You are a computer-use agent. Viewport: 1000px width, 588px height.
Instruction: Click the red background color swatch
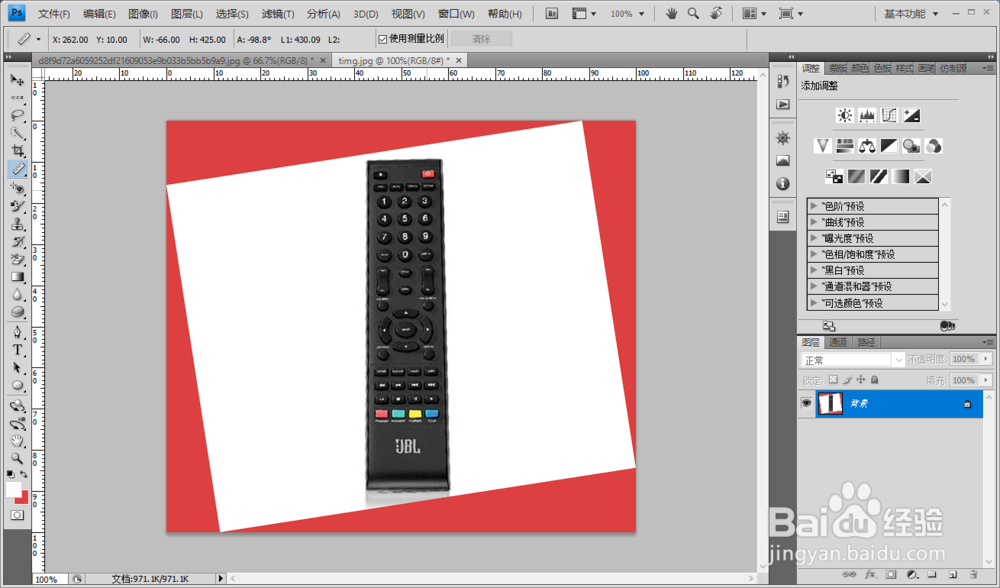point(24,499)
